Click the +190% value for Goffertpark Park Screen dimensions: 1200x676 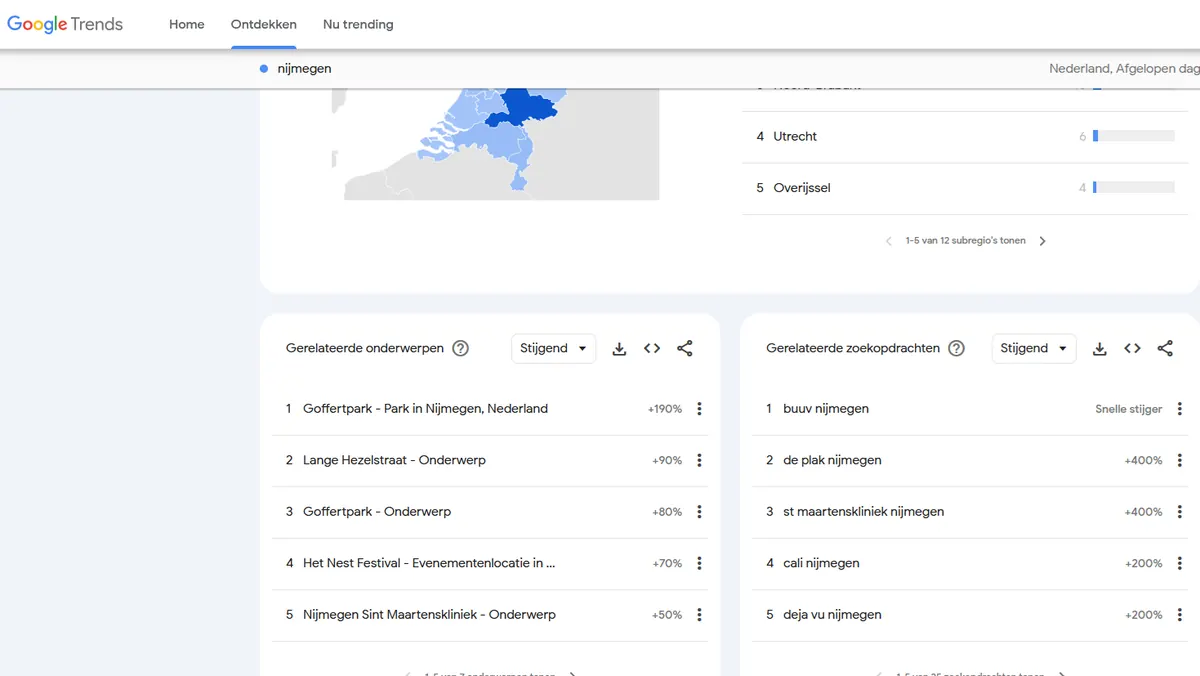pyautogui.click(x=665, y=409)
